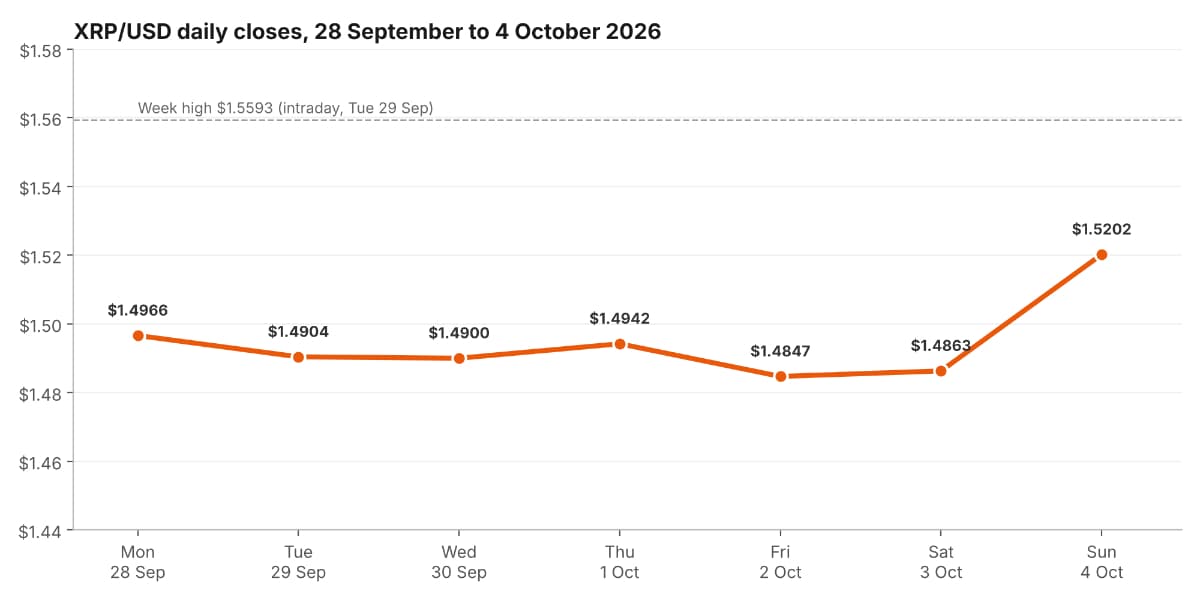Select the Tue 29 Sep data marker

(x=298, y=357)
